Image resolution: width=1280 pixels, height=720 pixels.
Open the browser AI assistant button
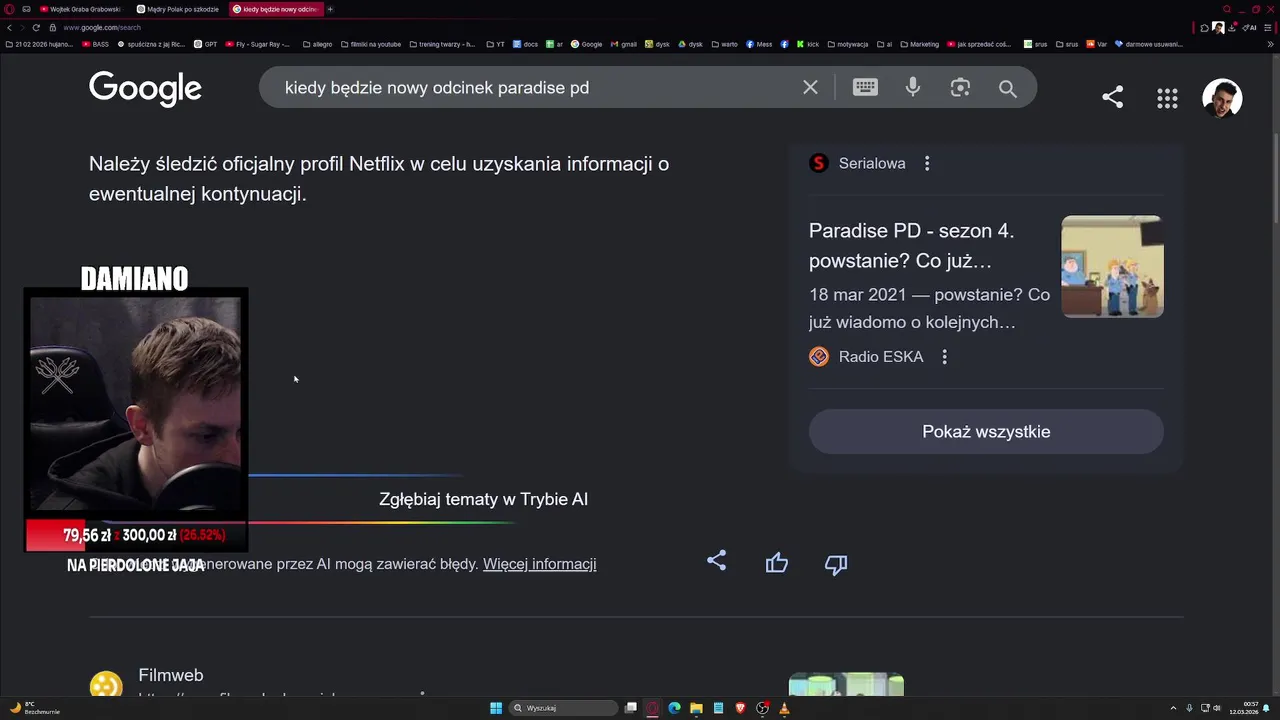pyautogui.click(x=1249, y=28)
